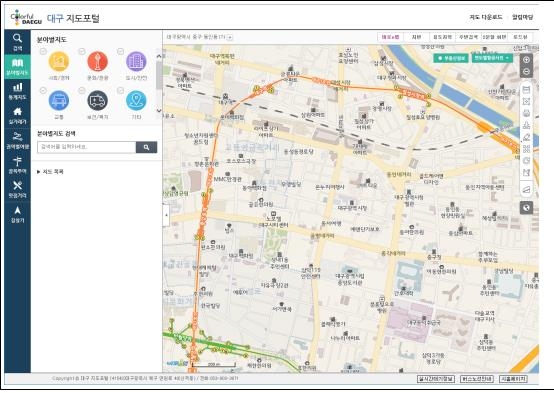Click the ruler icon at the toolbar bottom

point(526,189)
